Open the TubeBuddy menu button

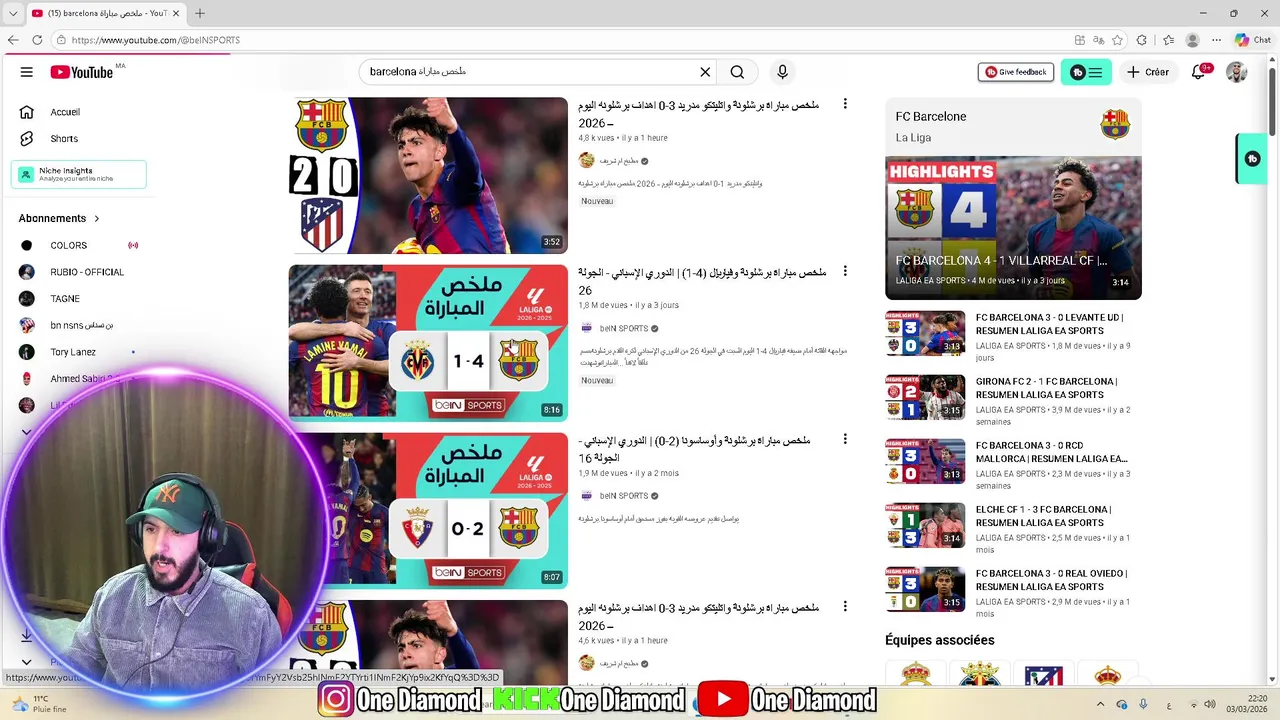click(1086, 72)
